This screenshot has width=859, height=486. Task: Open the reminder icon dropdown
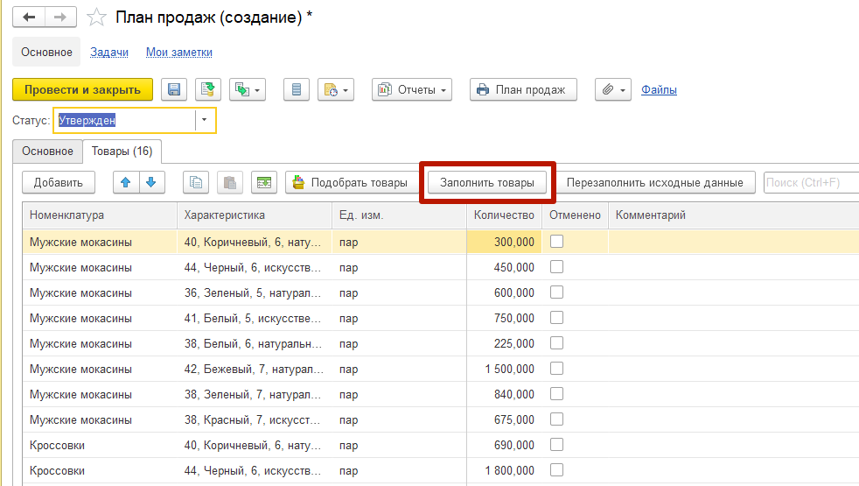click(336, 89)
